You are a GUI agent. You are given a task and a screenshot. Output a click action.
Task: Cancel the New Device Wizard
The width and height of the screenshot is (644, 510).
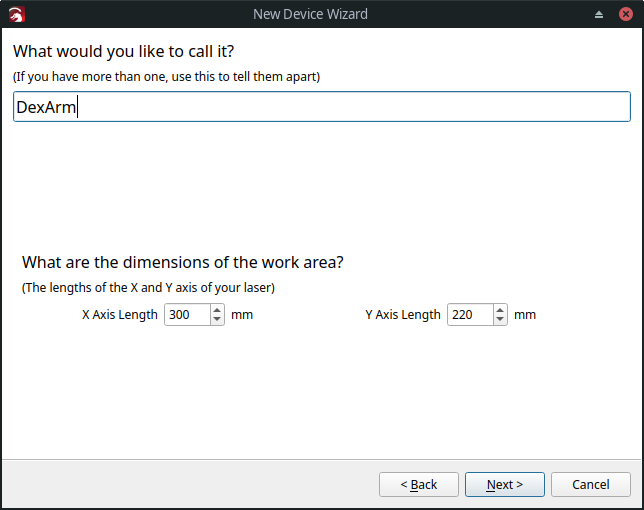pos(591,485)
